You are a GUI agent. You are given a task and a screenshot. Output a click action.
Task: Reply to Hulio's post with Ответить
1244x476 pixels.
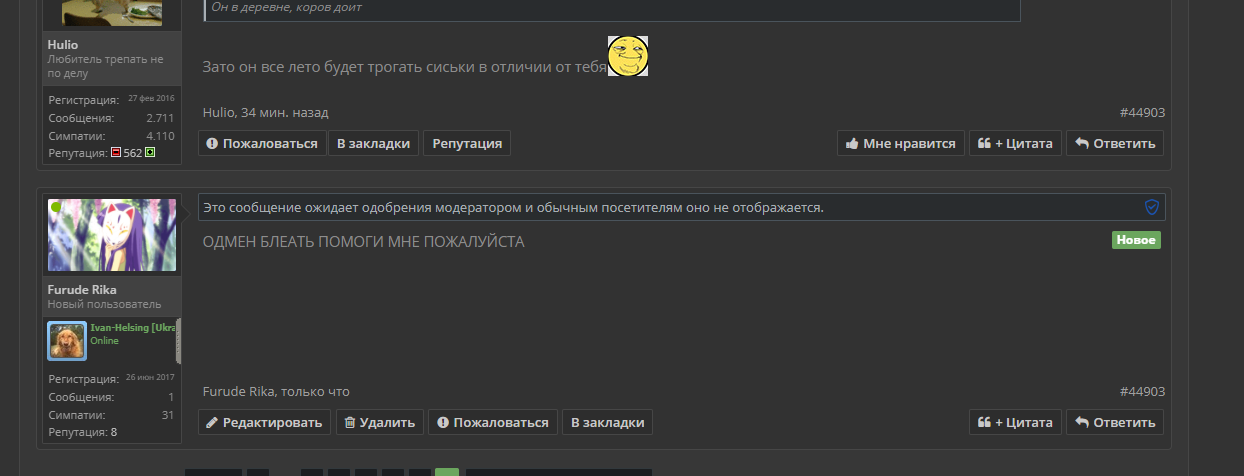pyautogui.click(x=1115, y=143)
